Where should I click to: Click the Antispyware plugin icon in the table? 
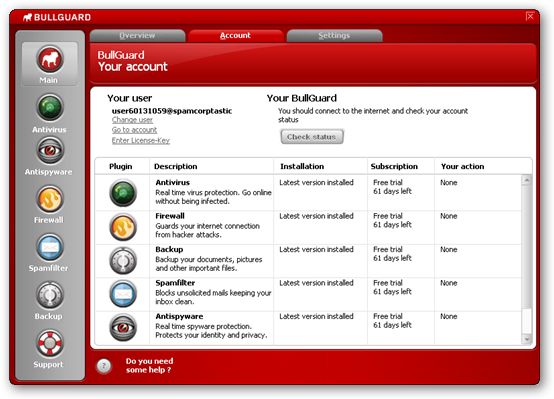tap(123, 327)
